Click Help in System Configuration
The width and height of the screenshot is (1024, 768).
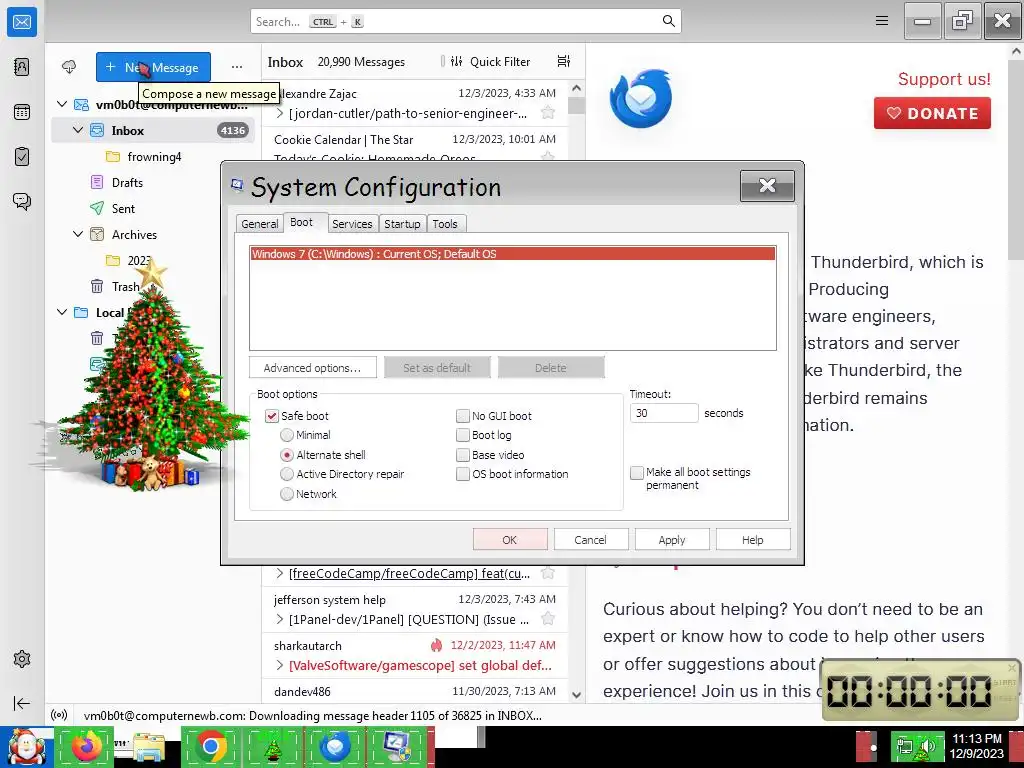[752, 539]
